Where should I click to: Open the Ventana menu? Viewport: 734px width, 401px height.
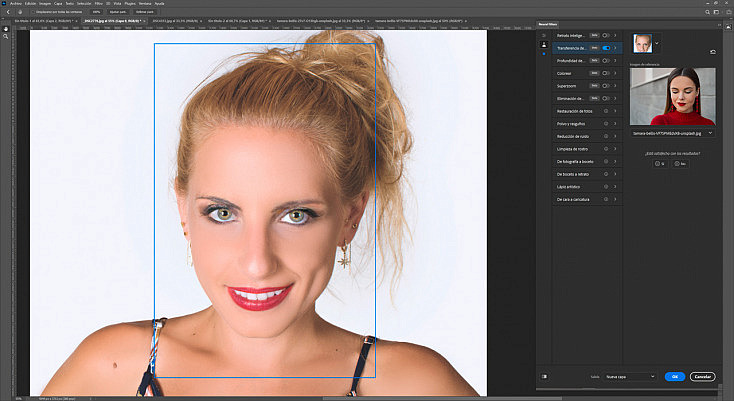pyautogui.click(x=145, y=3)
